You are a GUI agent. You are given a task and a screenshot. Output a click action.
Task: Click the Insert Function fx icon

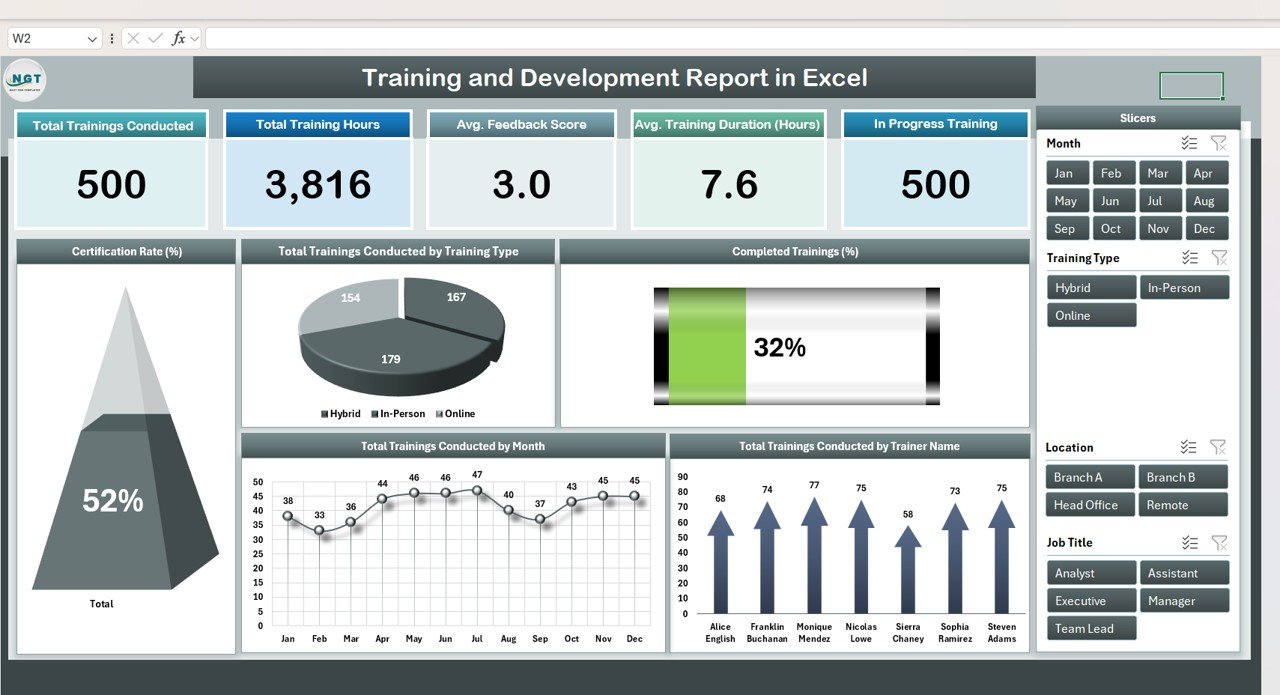point(178,38)
